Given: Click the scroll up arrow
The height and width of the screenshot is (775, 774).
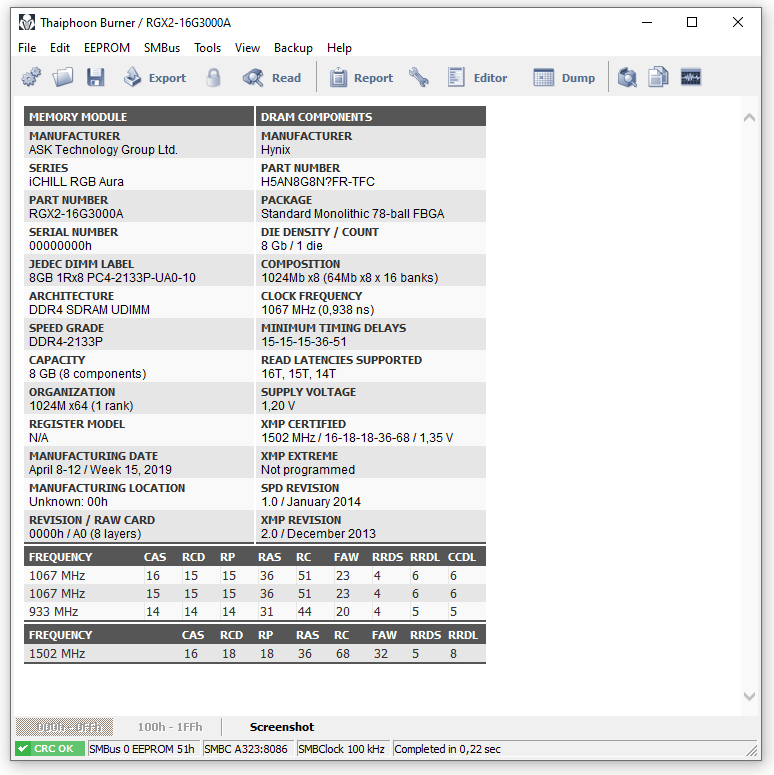Looking at the screenshot, I should point(749,118).
